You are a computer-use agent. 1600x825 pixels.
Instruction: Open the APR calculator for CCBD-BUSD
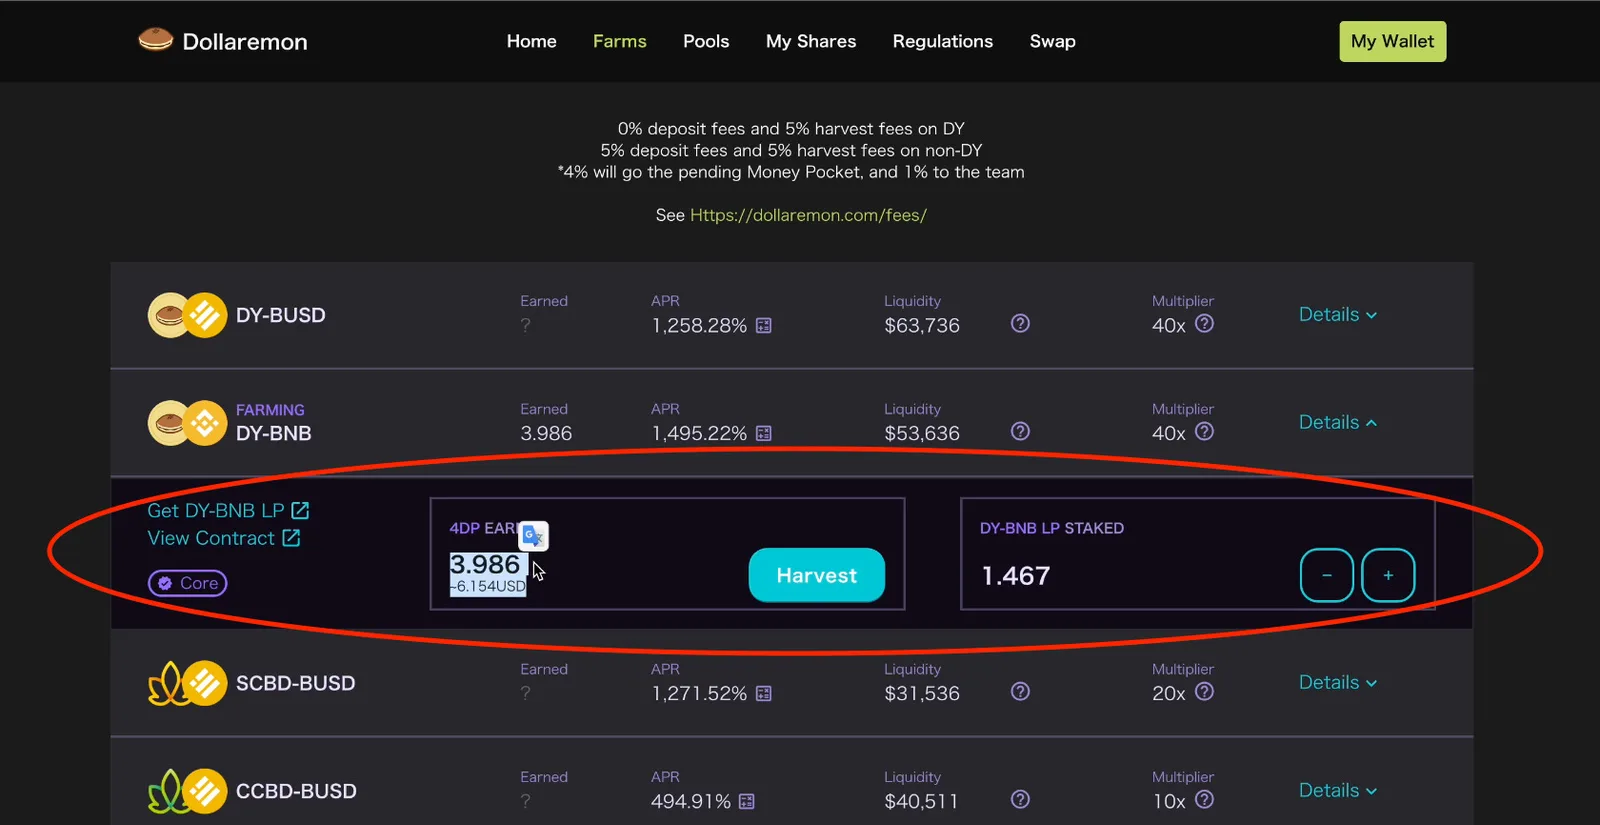(747, 801)
